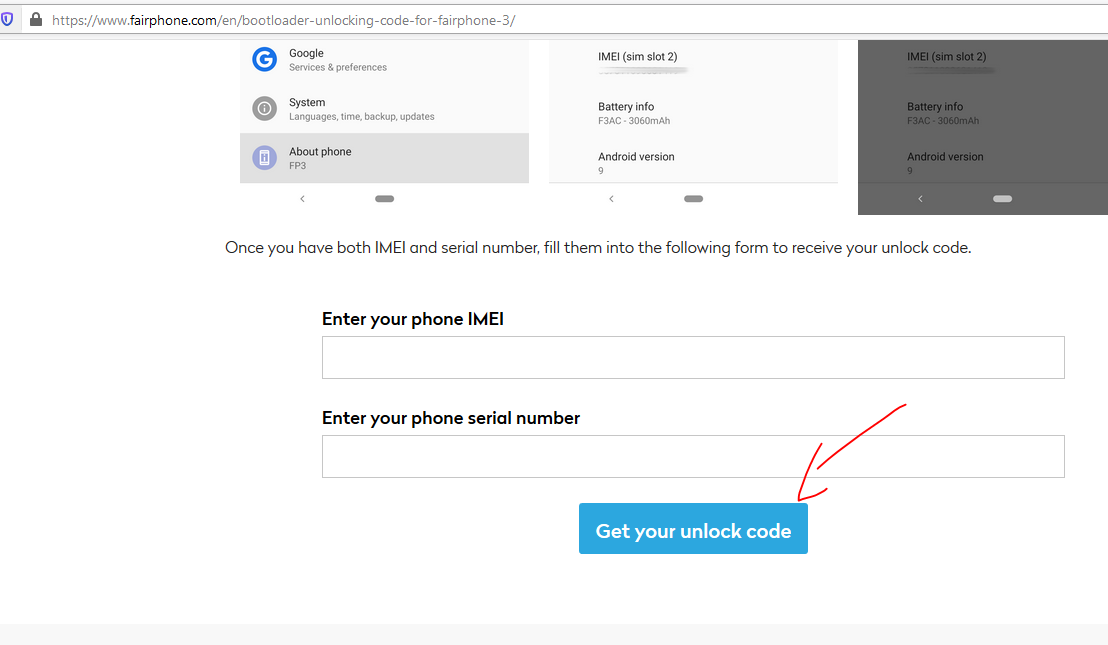Tap home pill under first phone screenshot
This screenshot has height=645, width=1108.
pos(384,199)
